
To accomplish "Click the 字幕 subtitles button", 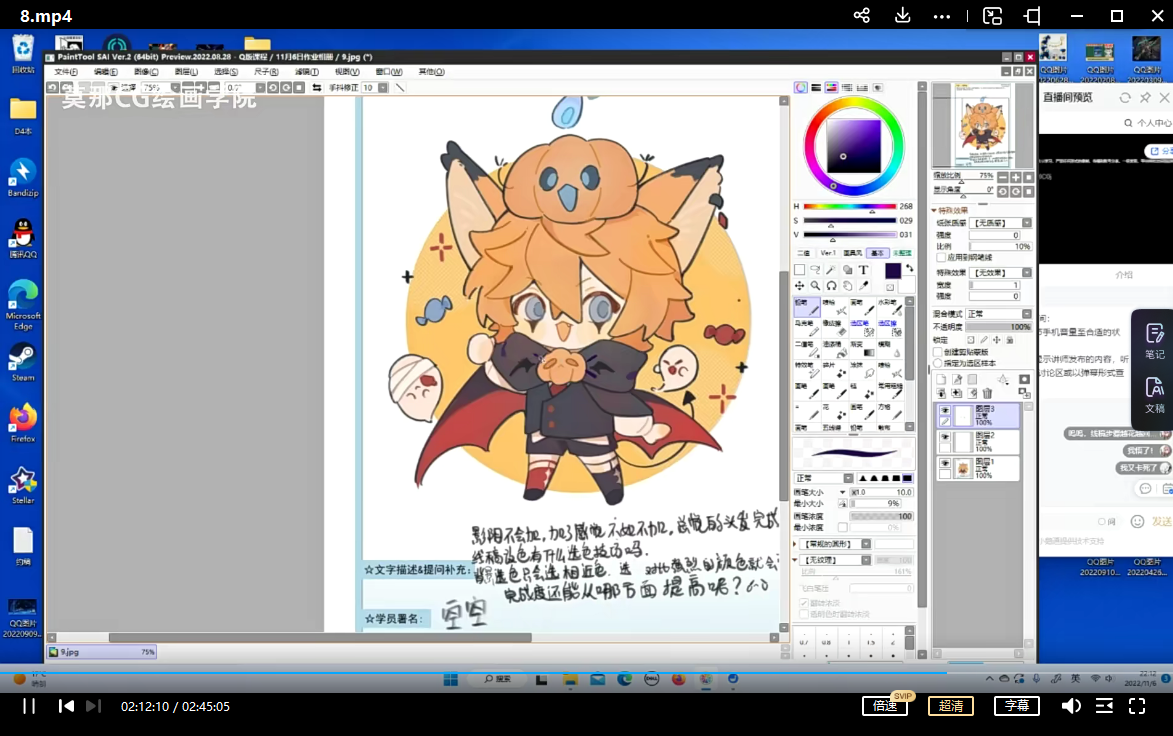I will (1017, 706).
